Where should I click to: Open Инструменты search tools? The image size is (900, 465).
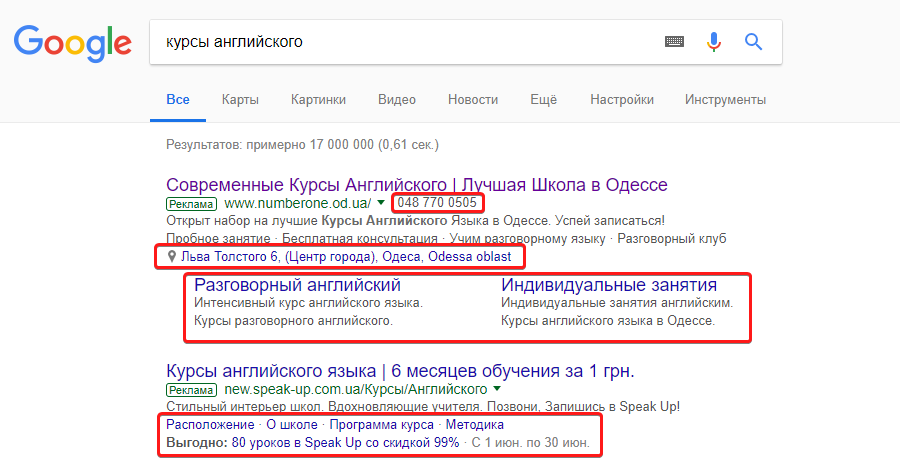pos(725,99)
